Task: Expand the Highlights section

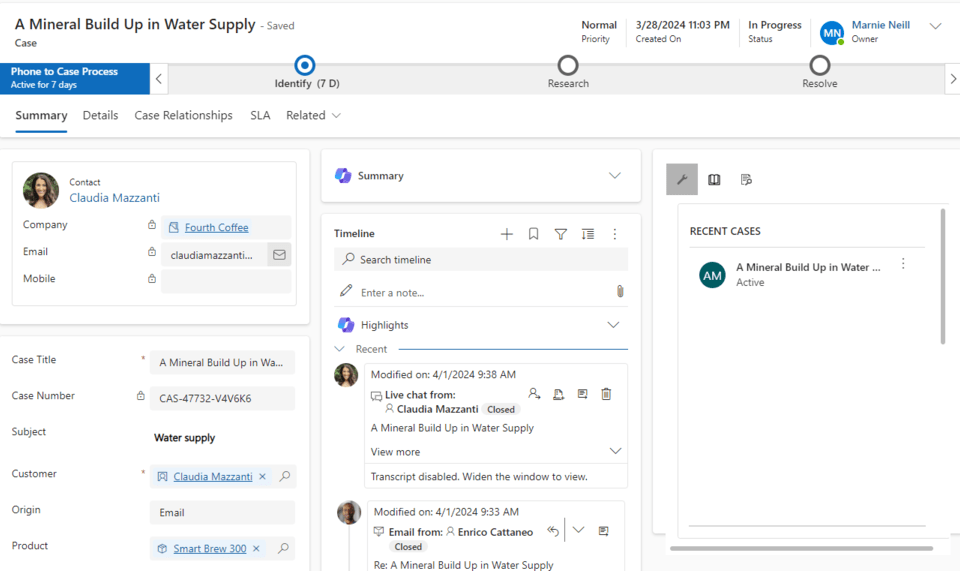Action: [613, 325]
